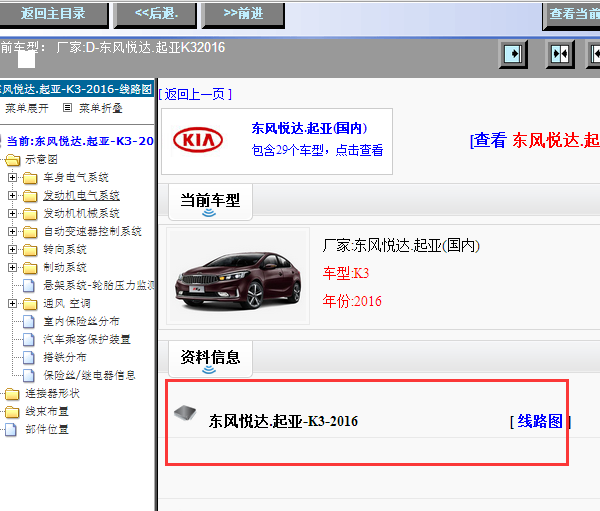600x511 pixels.
Task: Collapse the menu tree via 菜单折叠
Action: pos(101,108)
